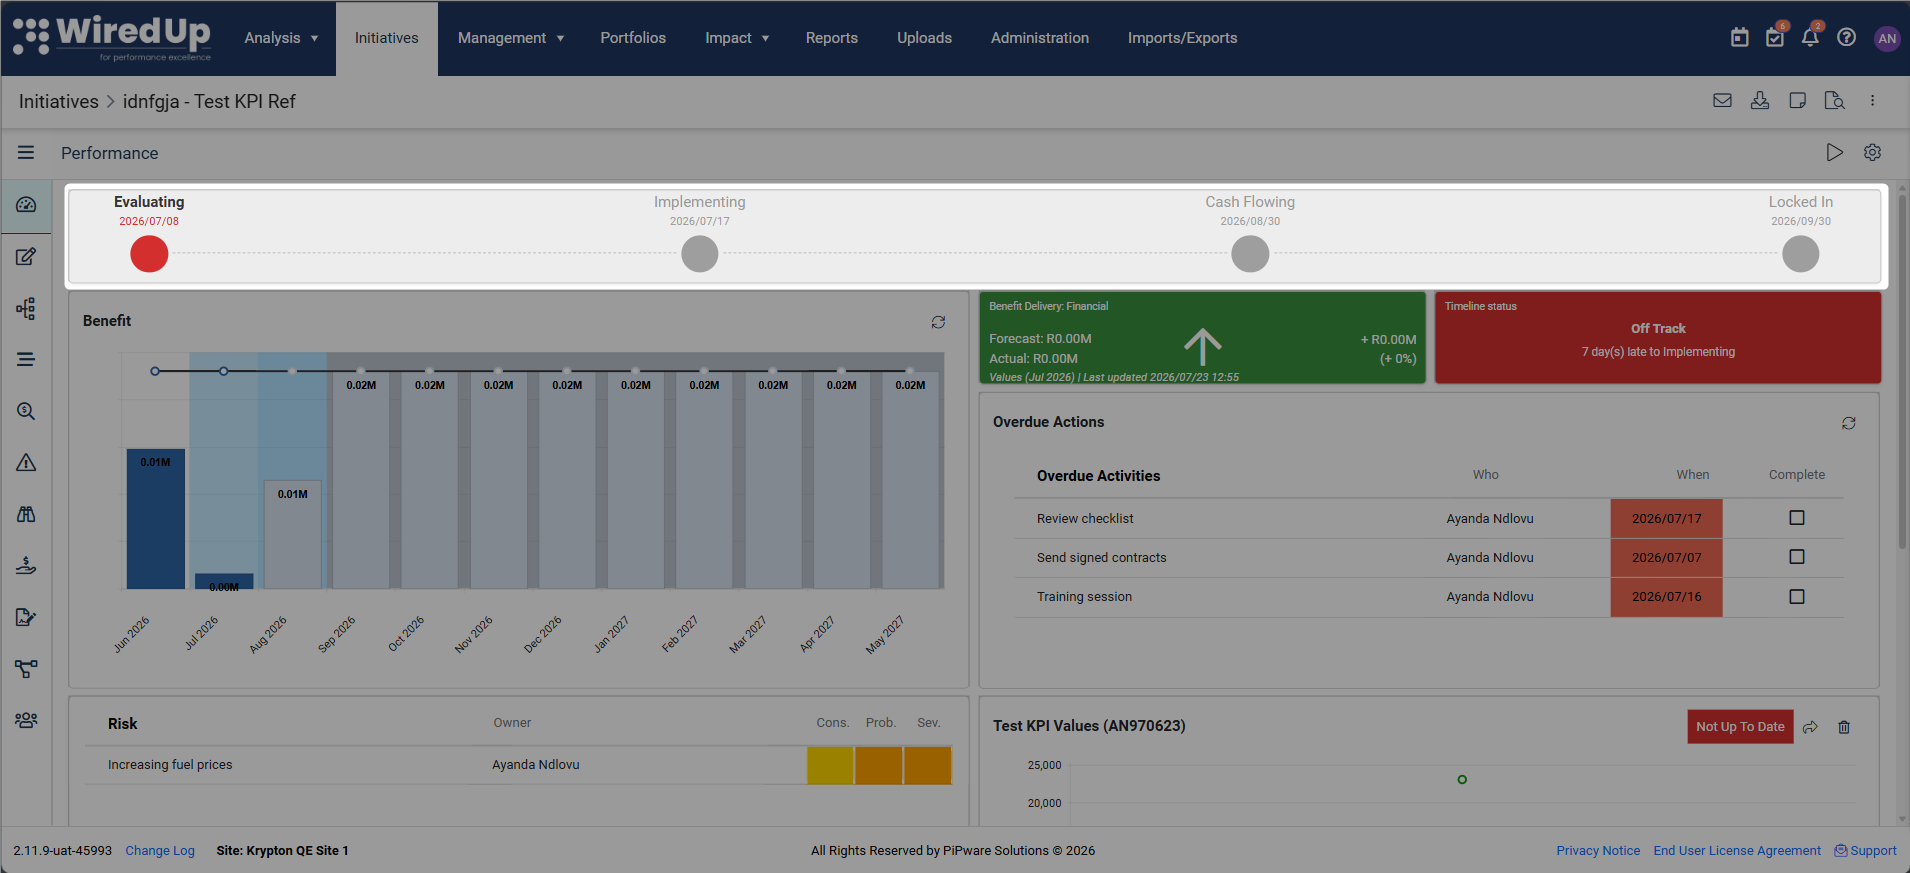The width and height of the screenshot is (1910, 873).
Task: Mark Send signed contracts as complete
Action: tap(1797, 557)
